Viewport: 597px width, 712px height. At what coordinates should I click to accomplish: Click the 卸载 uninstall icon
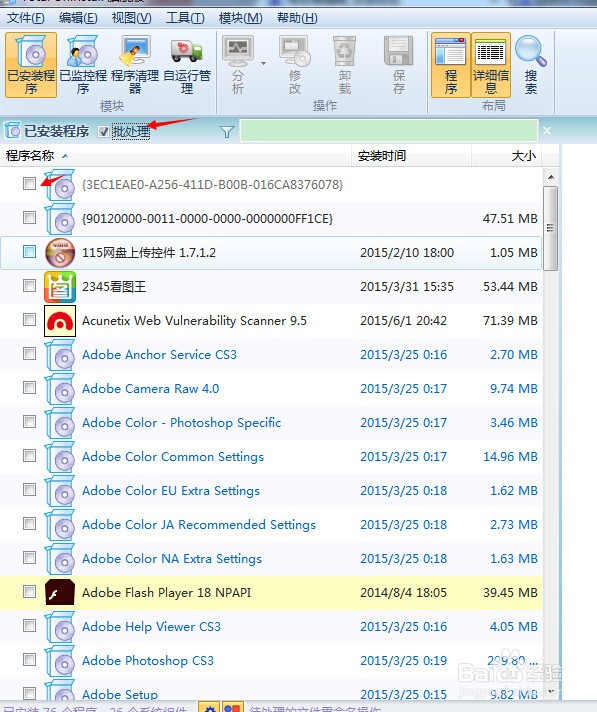(x=345, y=65)
